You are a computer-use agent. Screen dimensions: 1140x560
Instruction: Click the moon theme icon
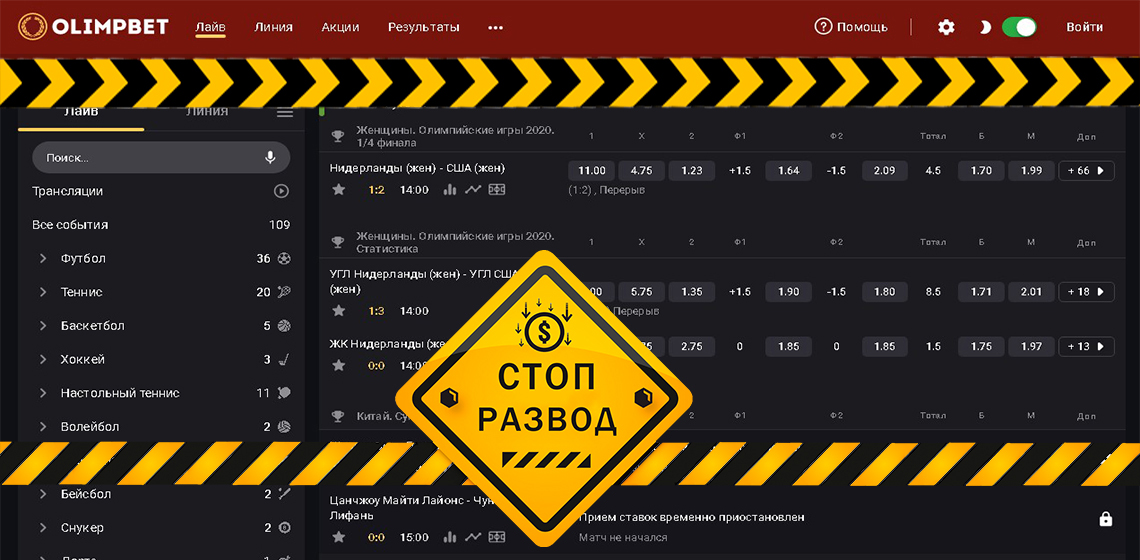[x=984, y=28]
